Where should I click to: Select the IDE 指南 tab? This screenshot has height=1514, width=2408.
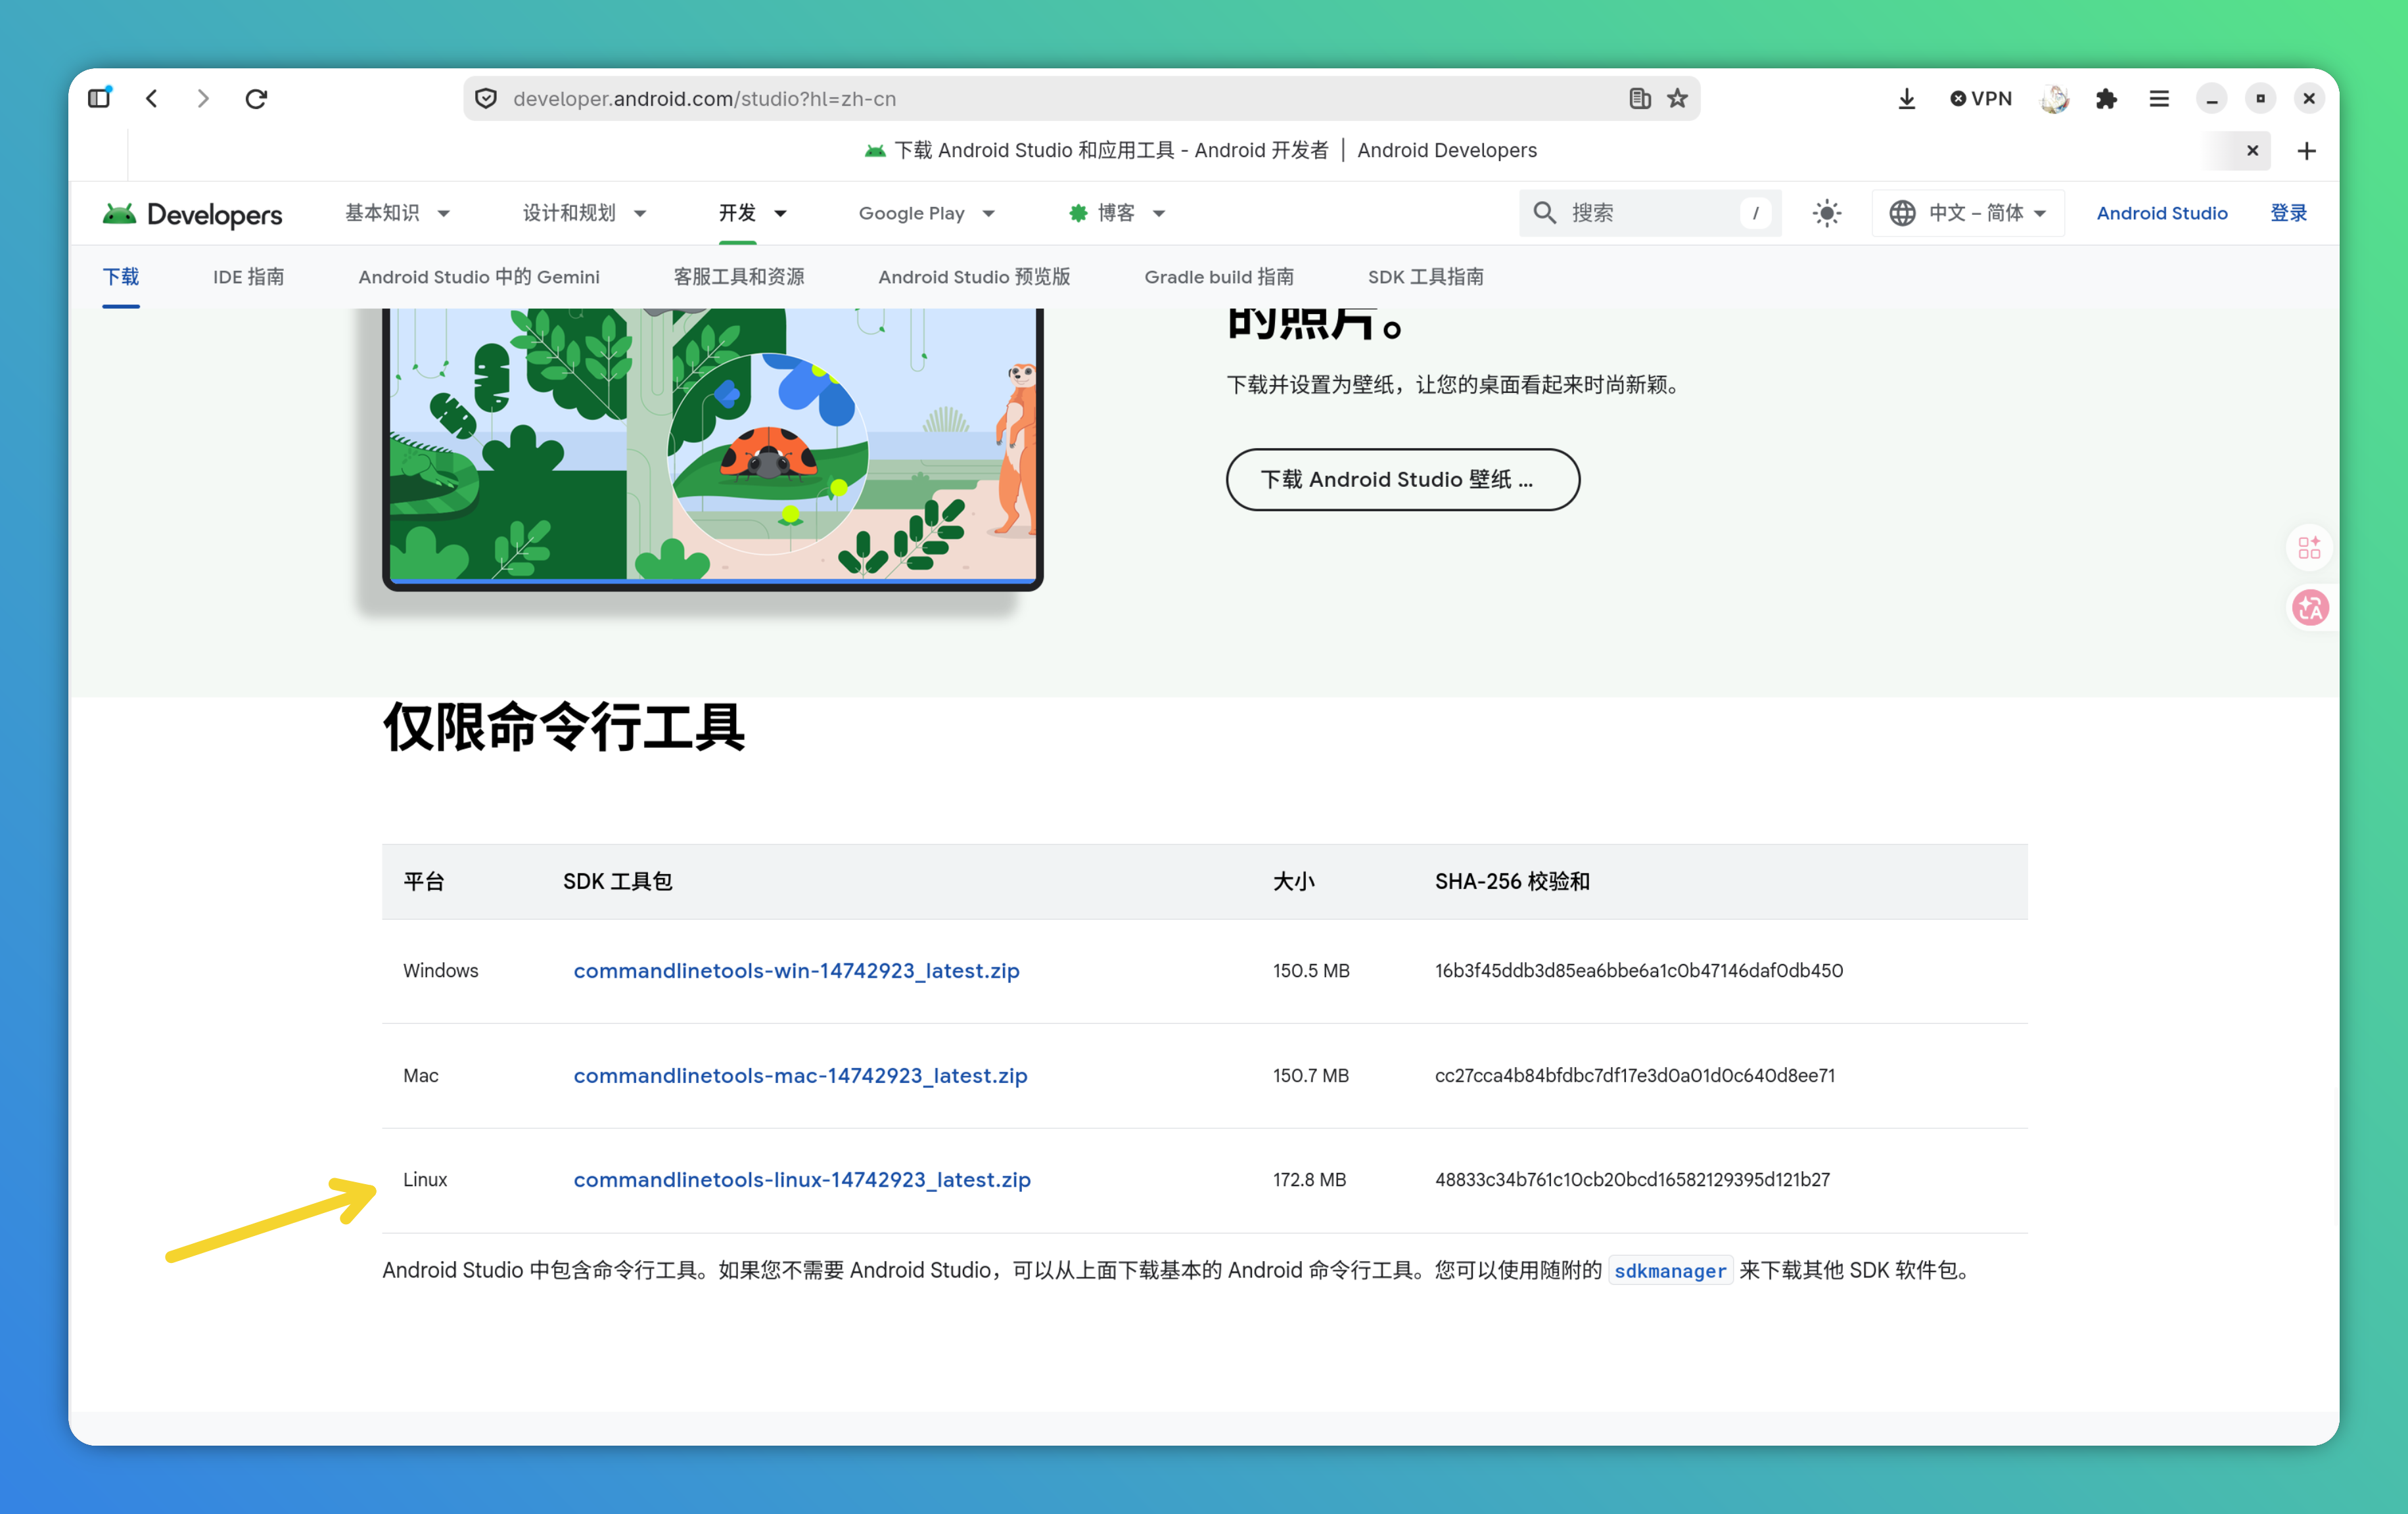point(248,277)
